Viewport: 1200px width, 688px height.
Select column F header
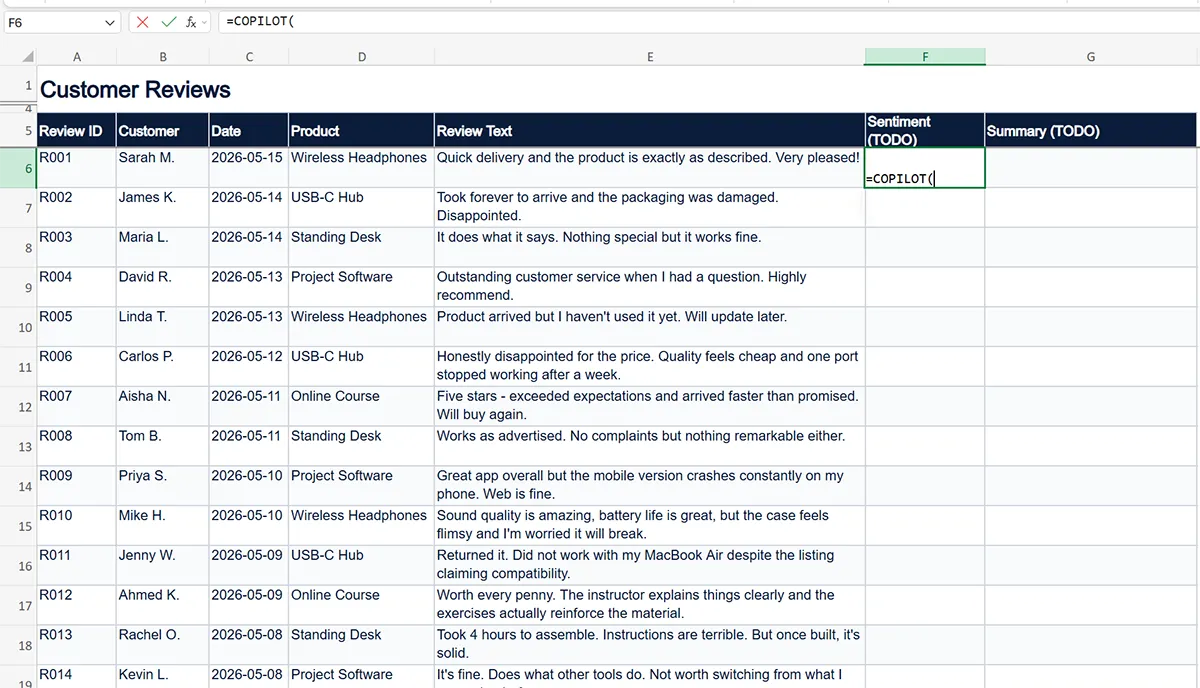click(925, 57)
